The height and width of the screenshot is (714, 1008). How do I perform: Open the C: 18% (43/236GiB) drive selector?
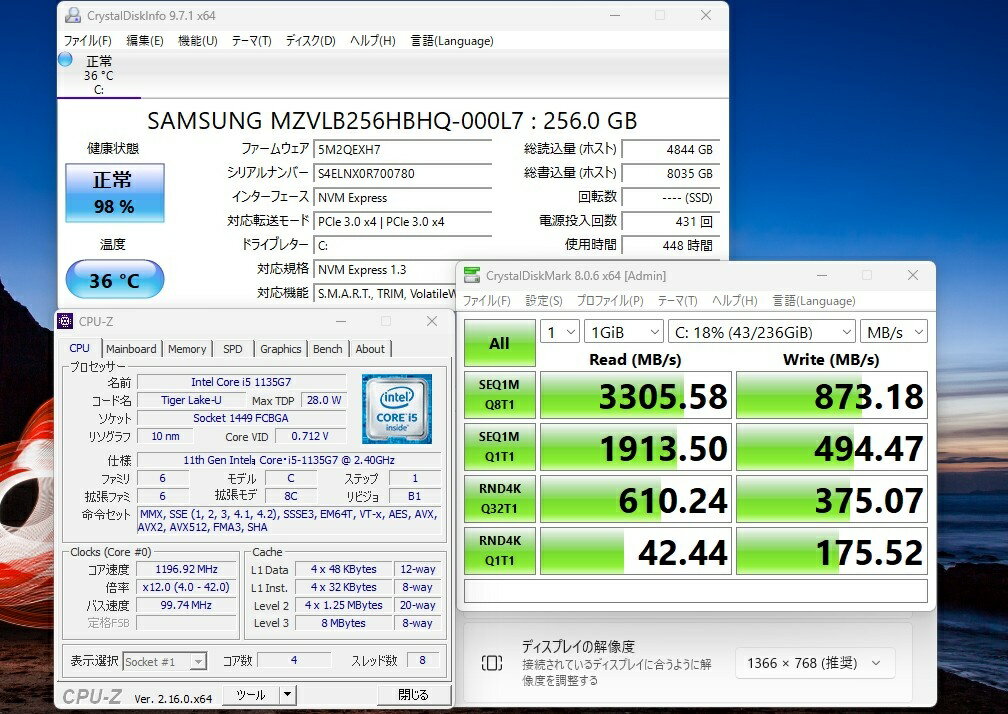click(761, 332)
